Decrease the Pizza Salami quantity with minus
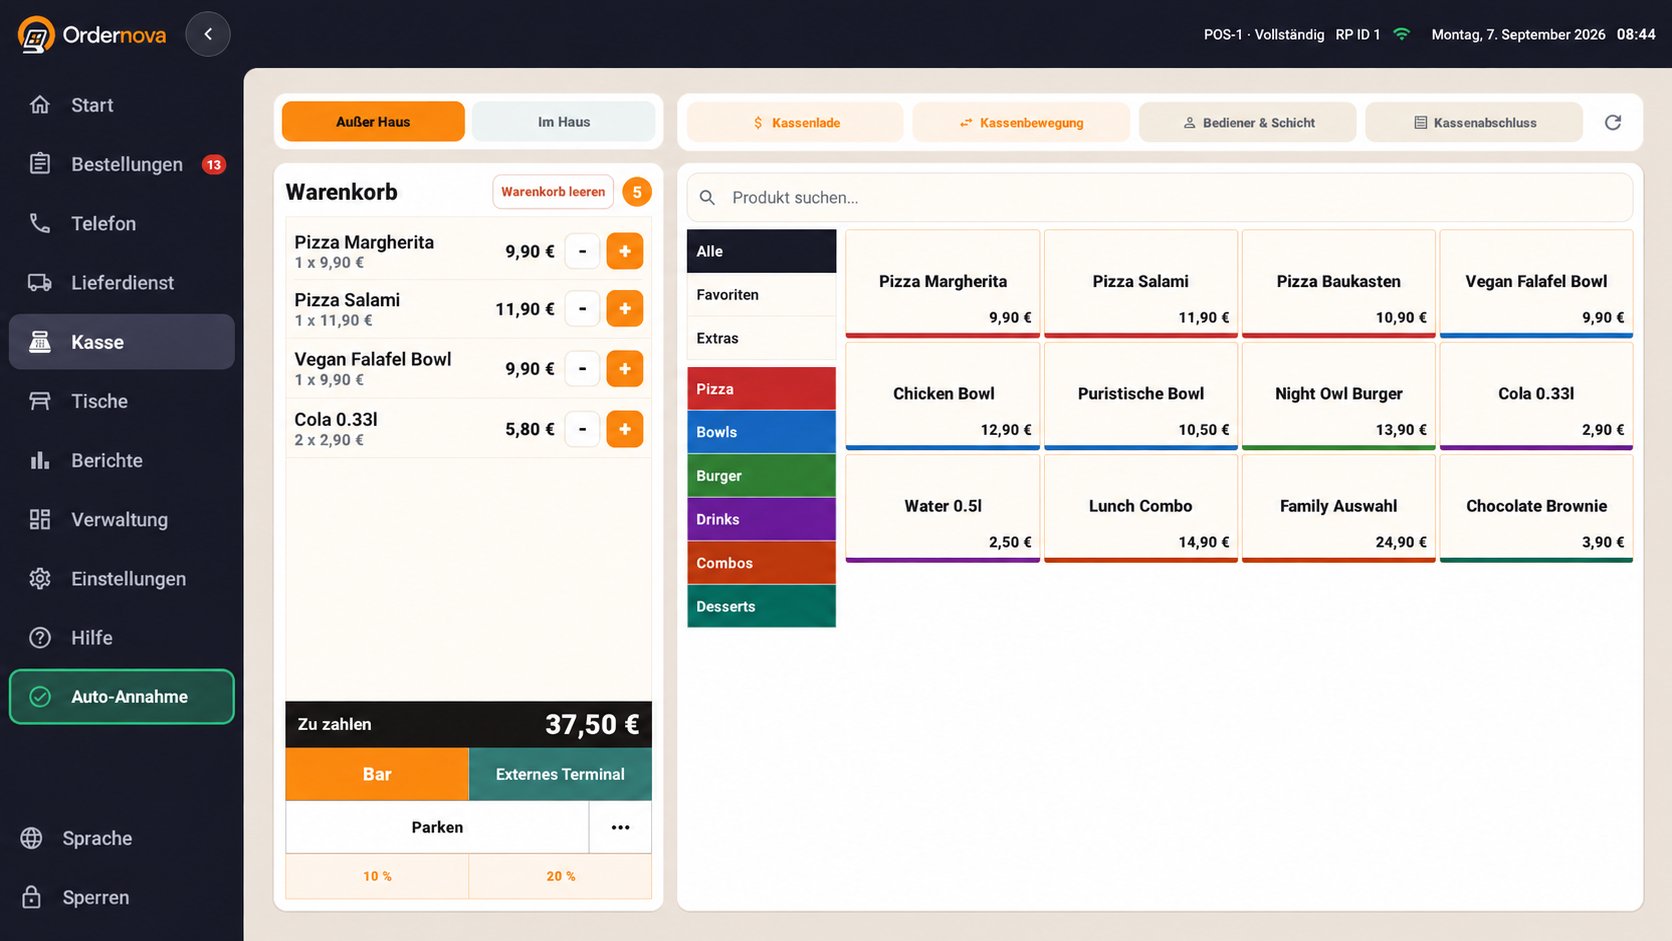This screenshot has width=1672, height=941. click(x=582, y=309)
